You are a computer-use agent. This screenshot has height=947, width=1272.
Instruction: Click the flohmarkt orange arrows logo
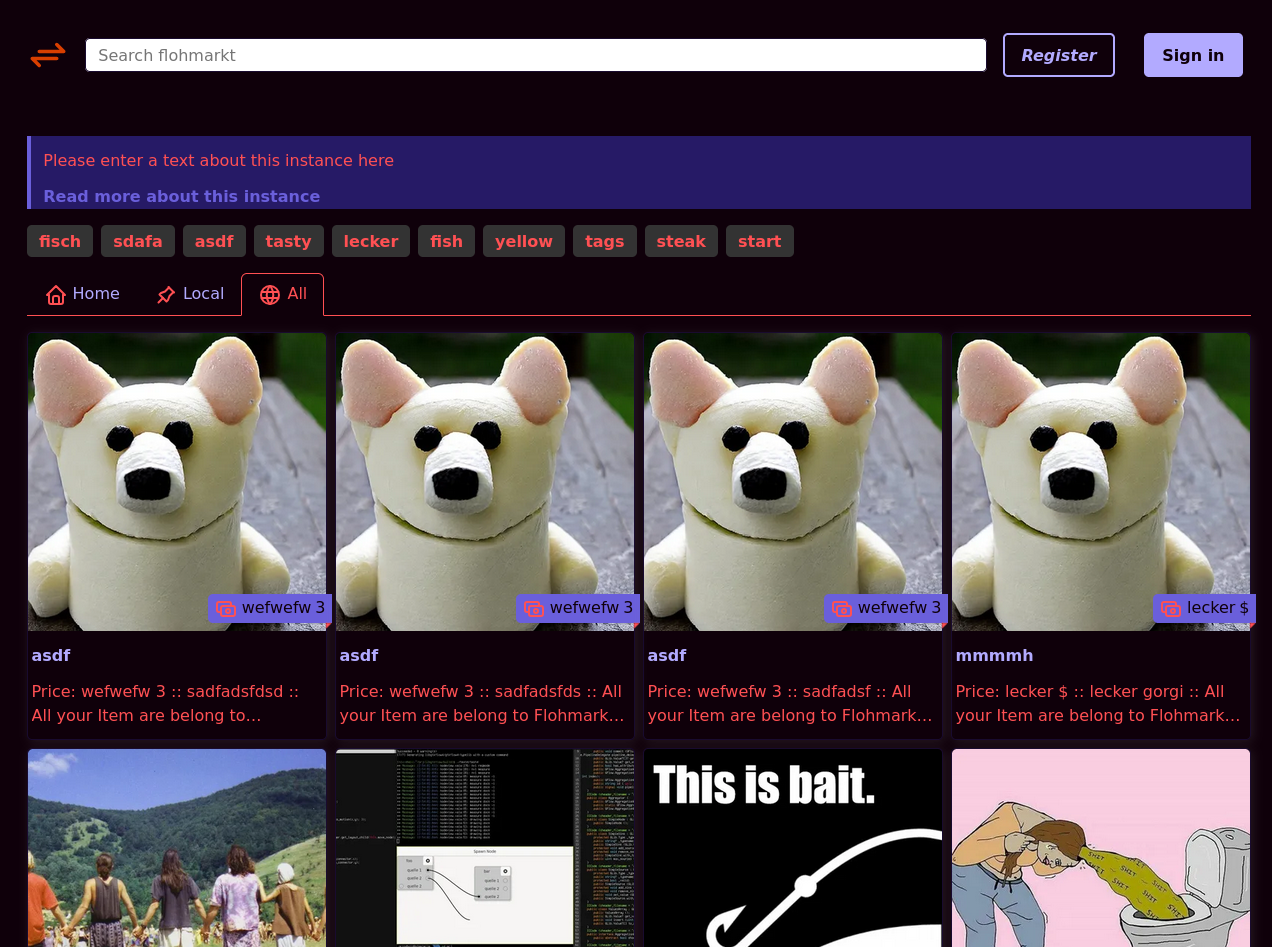coord(48,55)
